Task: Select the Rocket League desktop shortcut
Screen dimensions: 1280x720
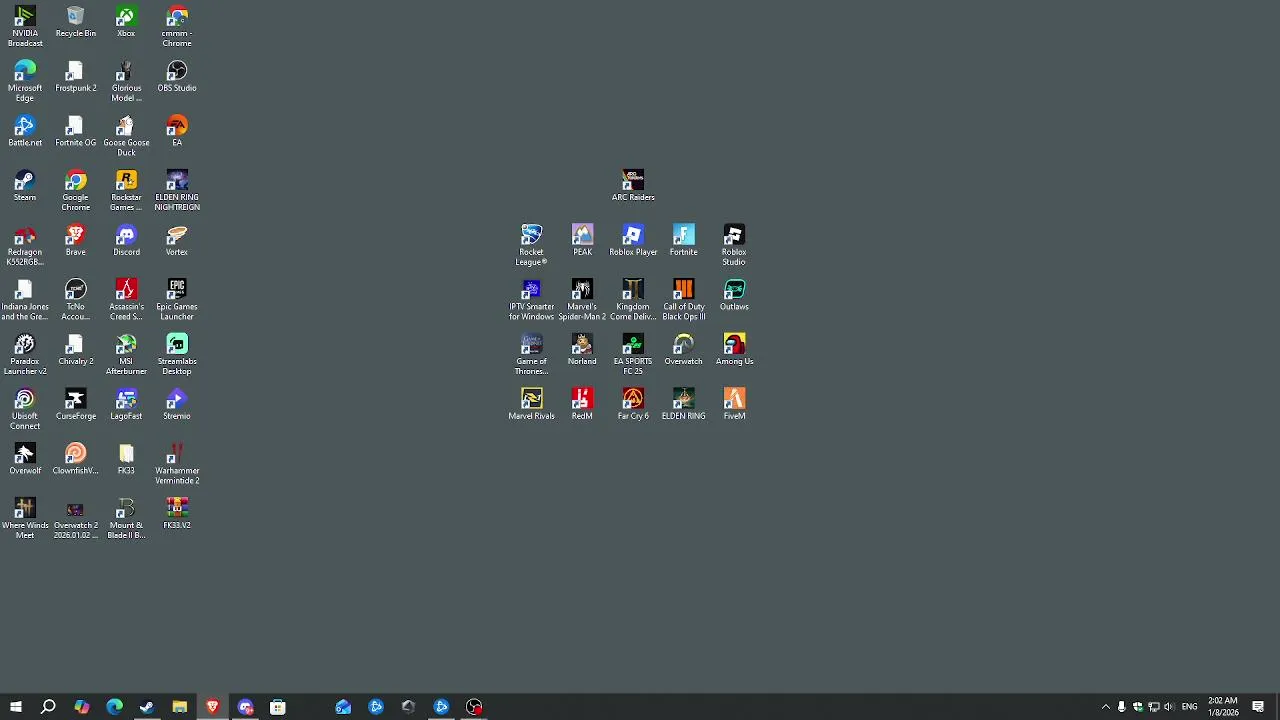Action: 531,246
